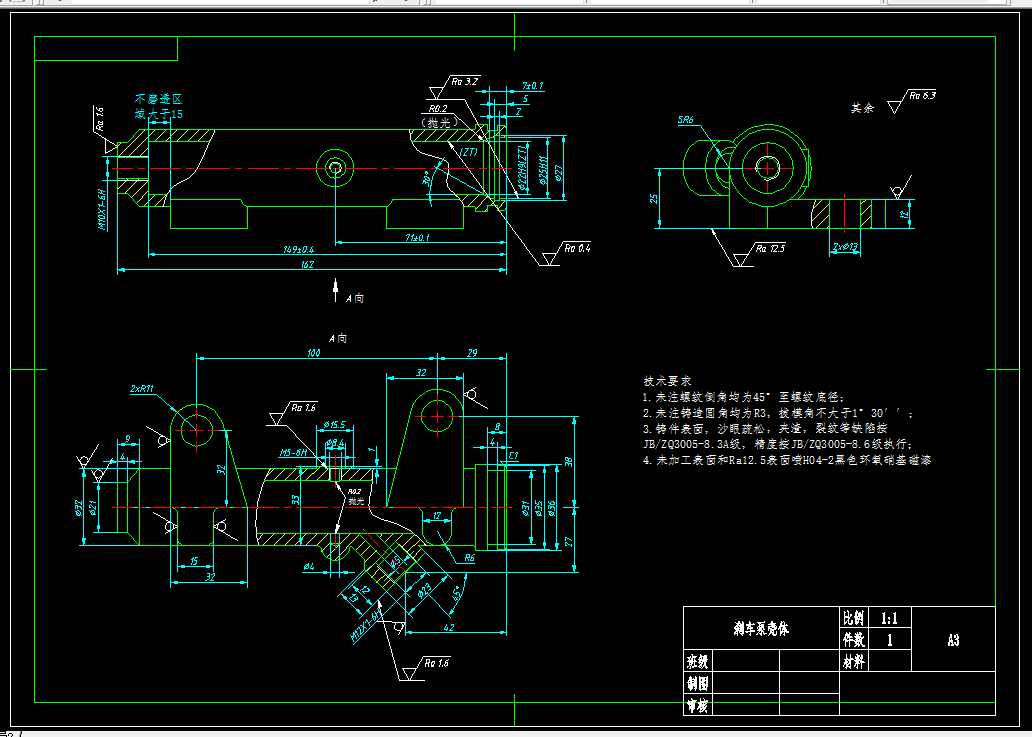Pick the JB/ZQ3005-8.3A standard note line
The image size is (1032, 737).
click(x=778, y=445)
